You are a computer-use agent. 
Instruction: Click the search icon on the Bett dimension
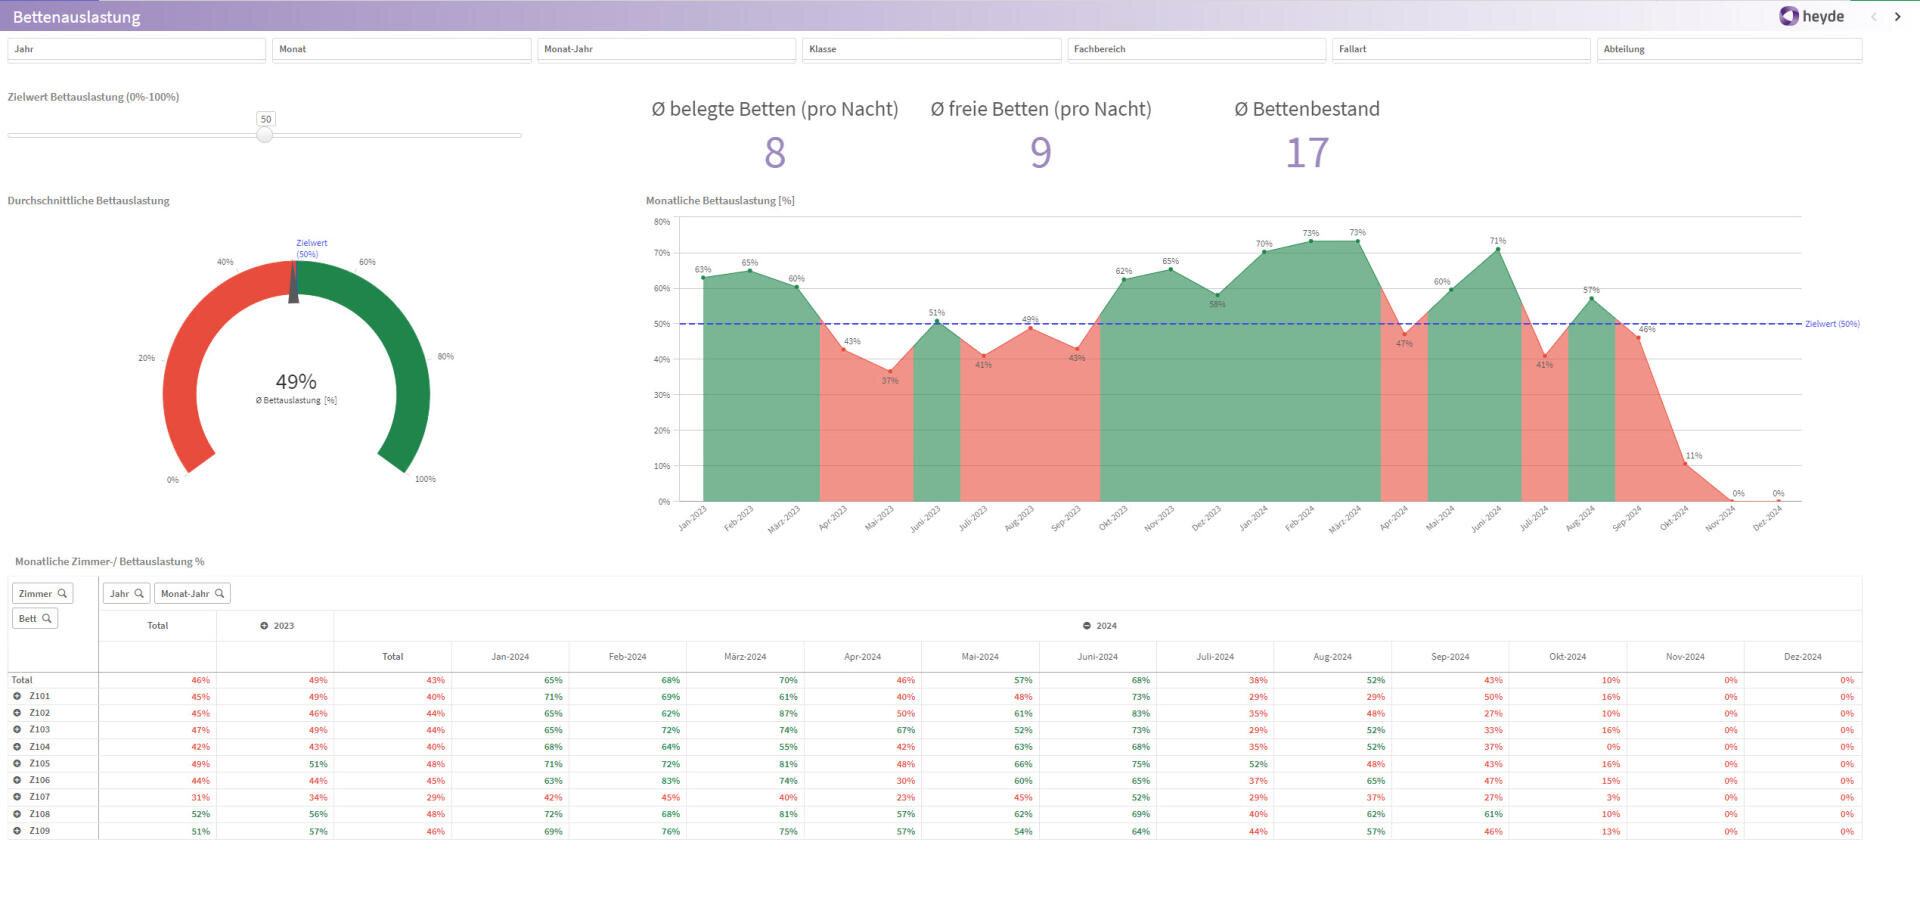47,618
